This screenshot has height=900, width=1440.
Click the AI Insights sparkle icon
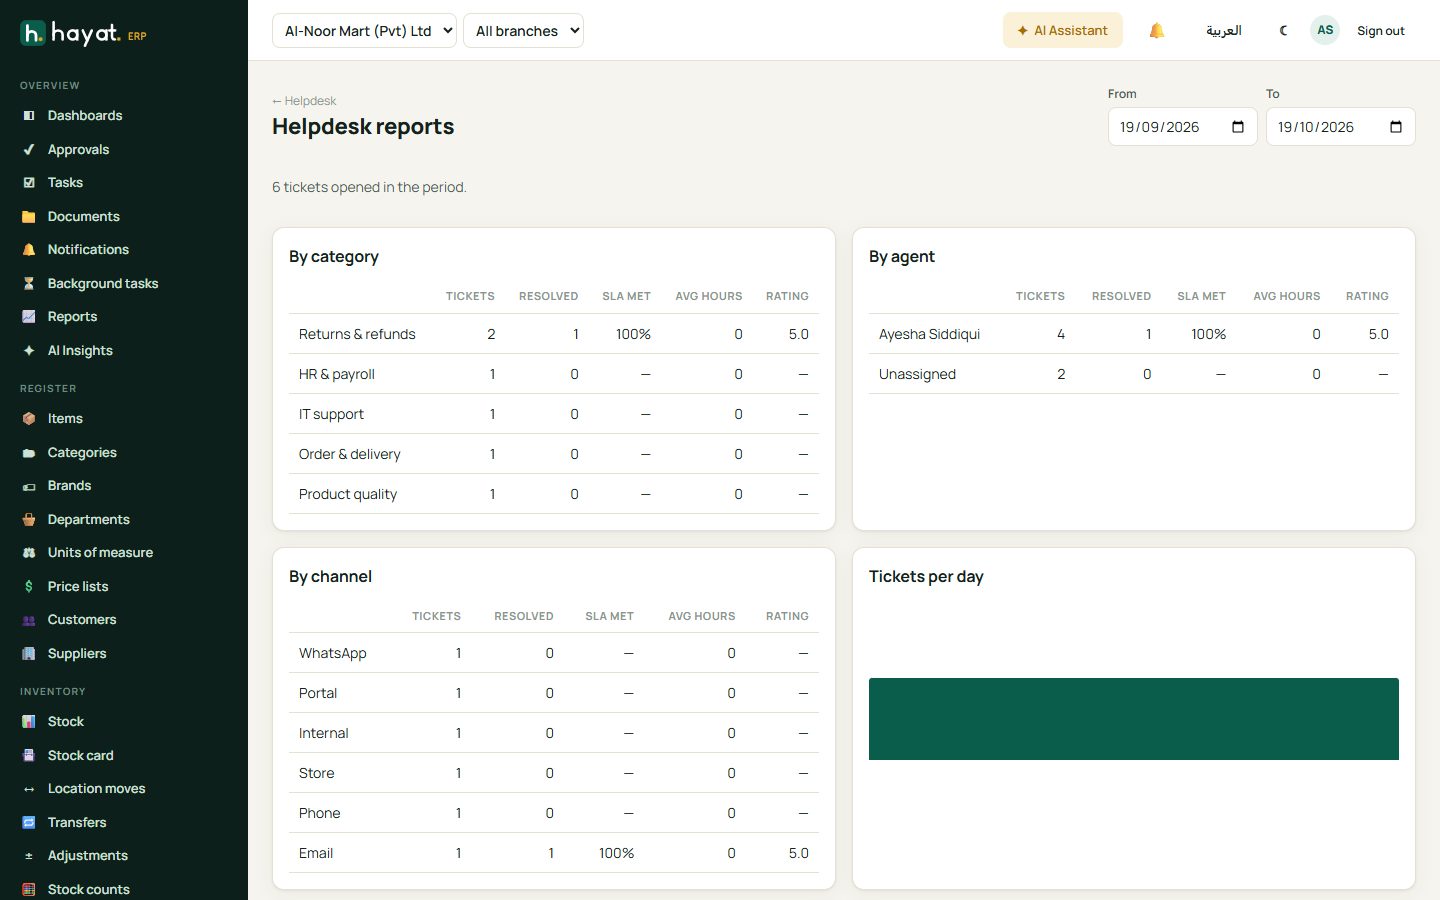29,351
